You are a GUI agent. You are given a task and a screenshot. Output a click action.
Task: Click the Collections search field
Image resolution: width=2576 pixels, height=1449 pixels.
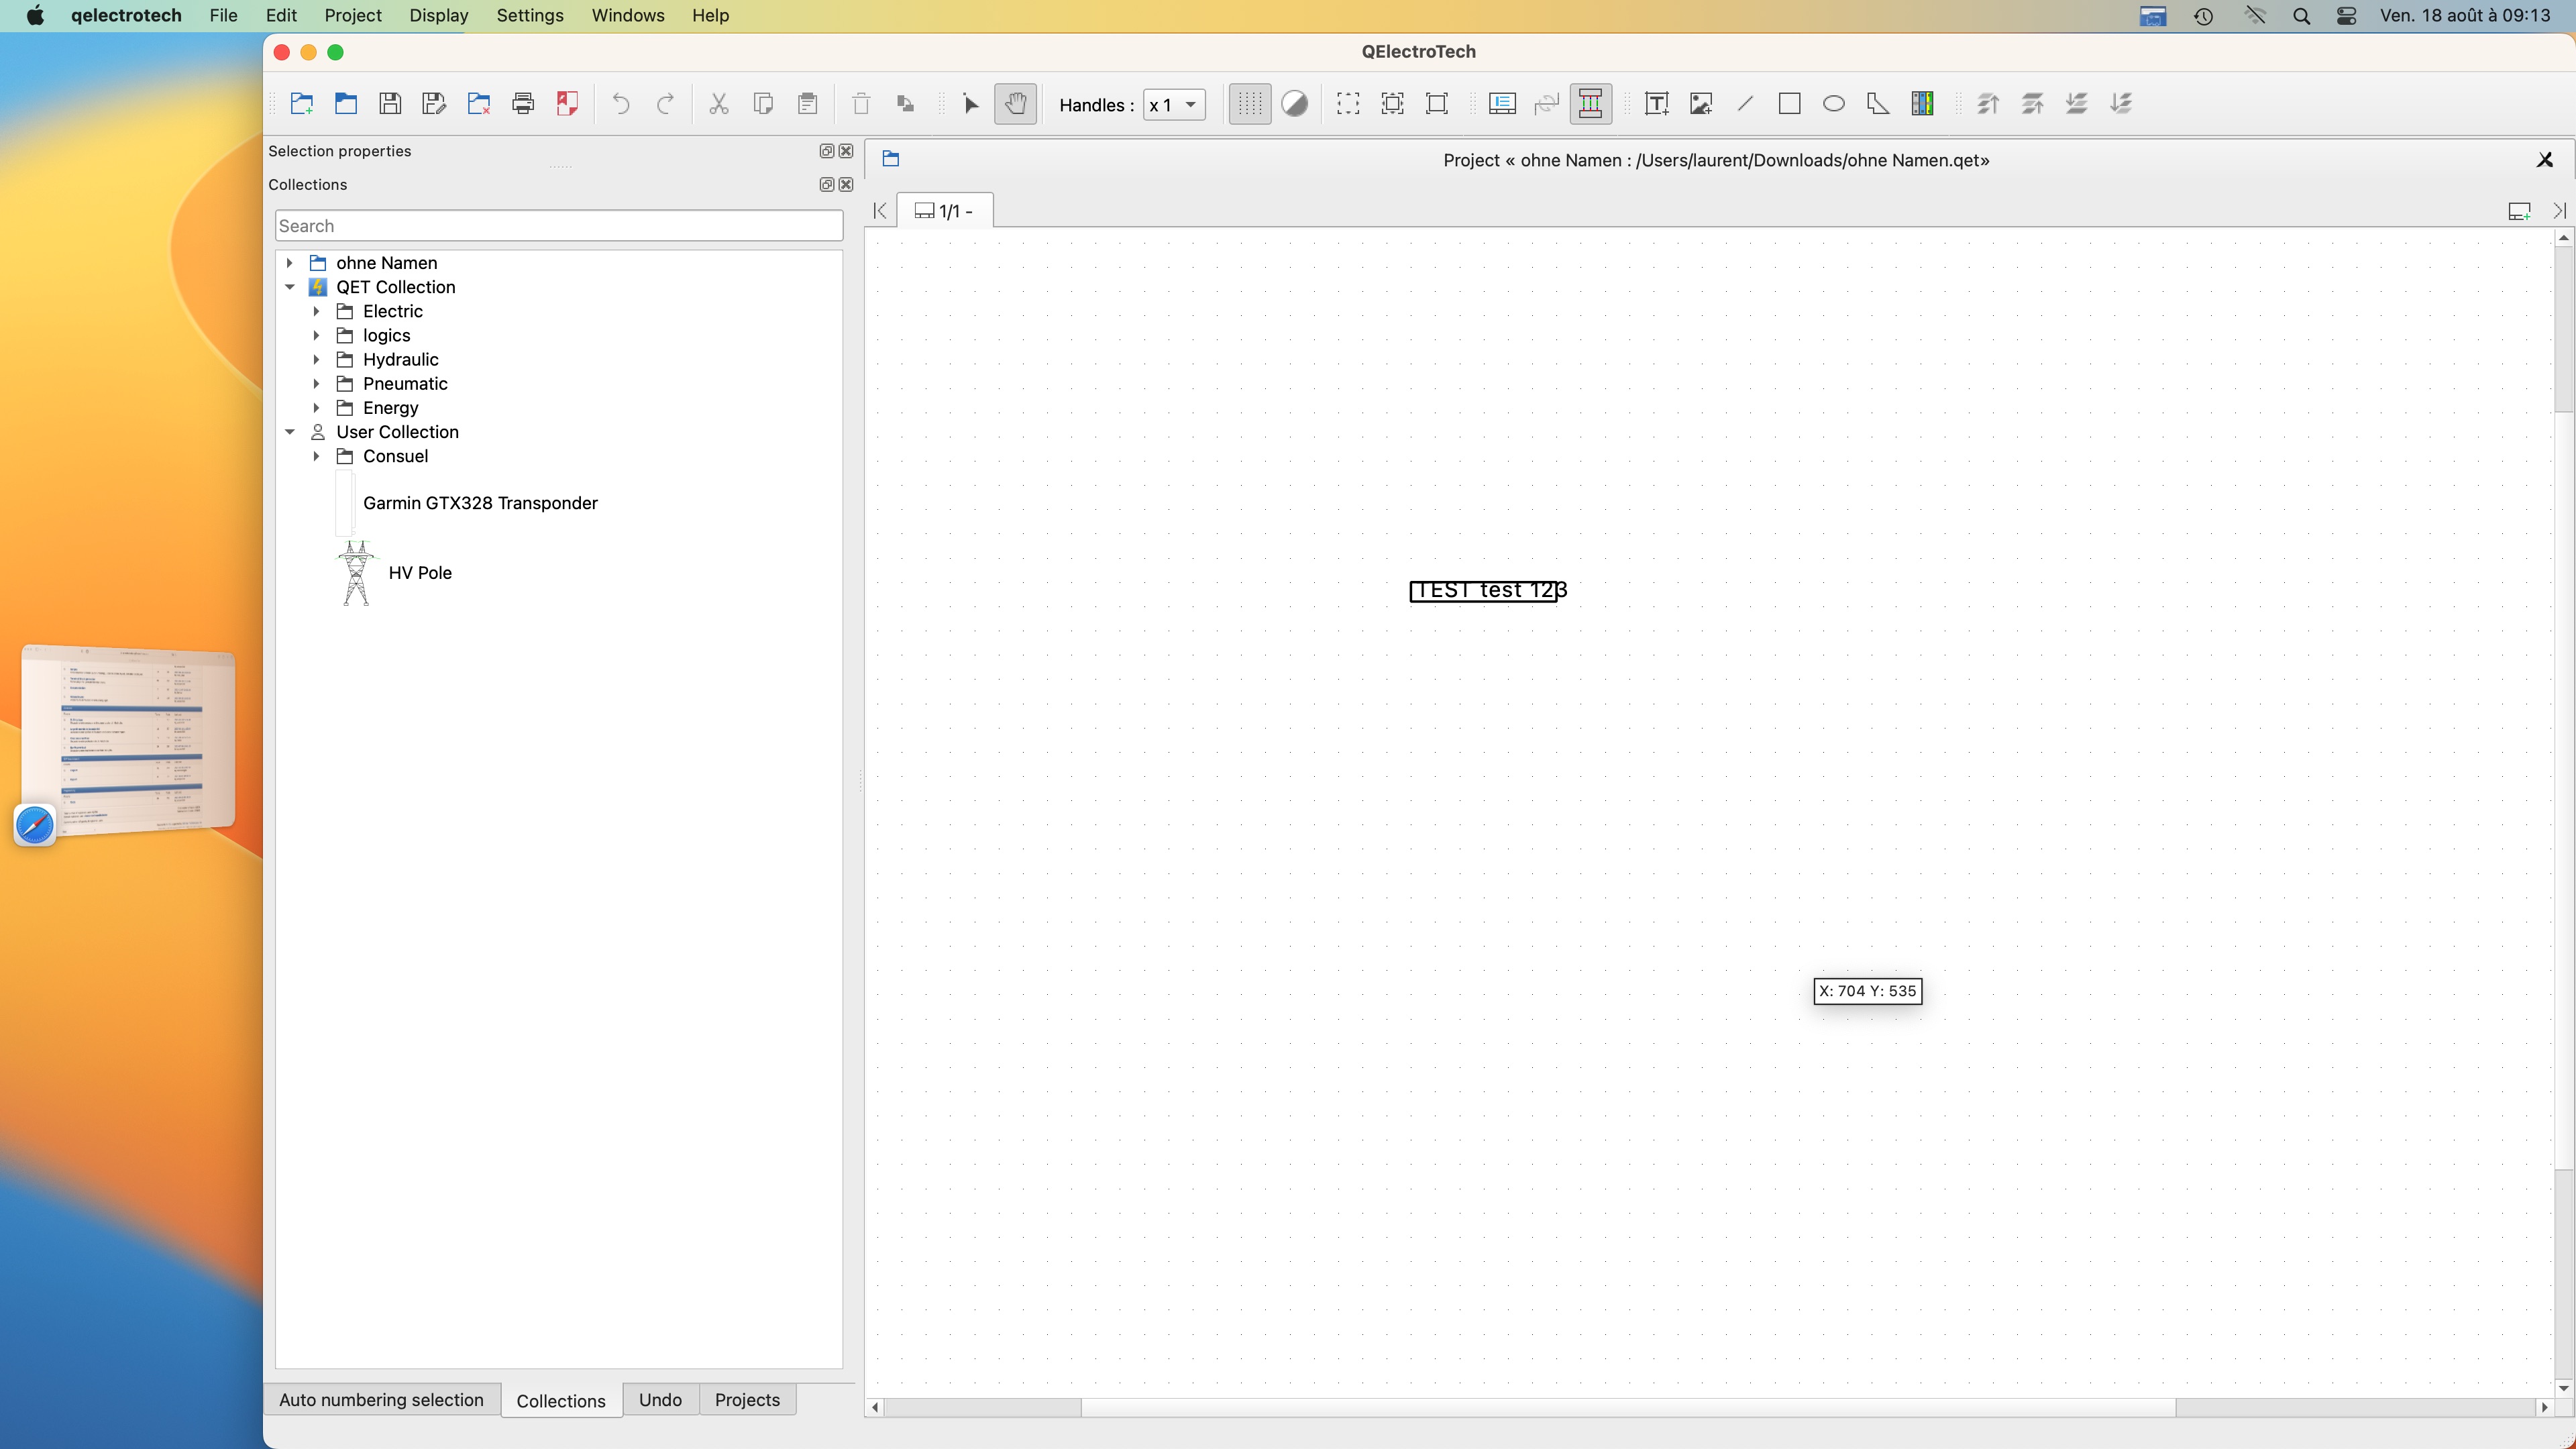pyautogui.click(x=558, y=226)
